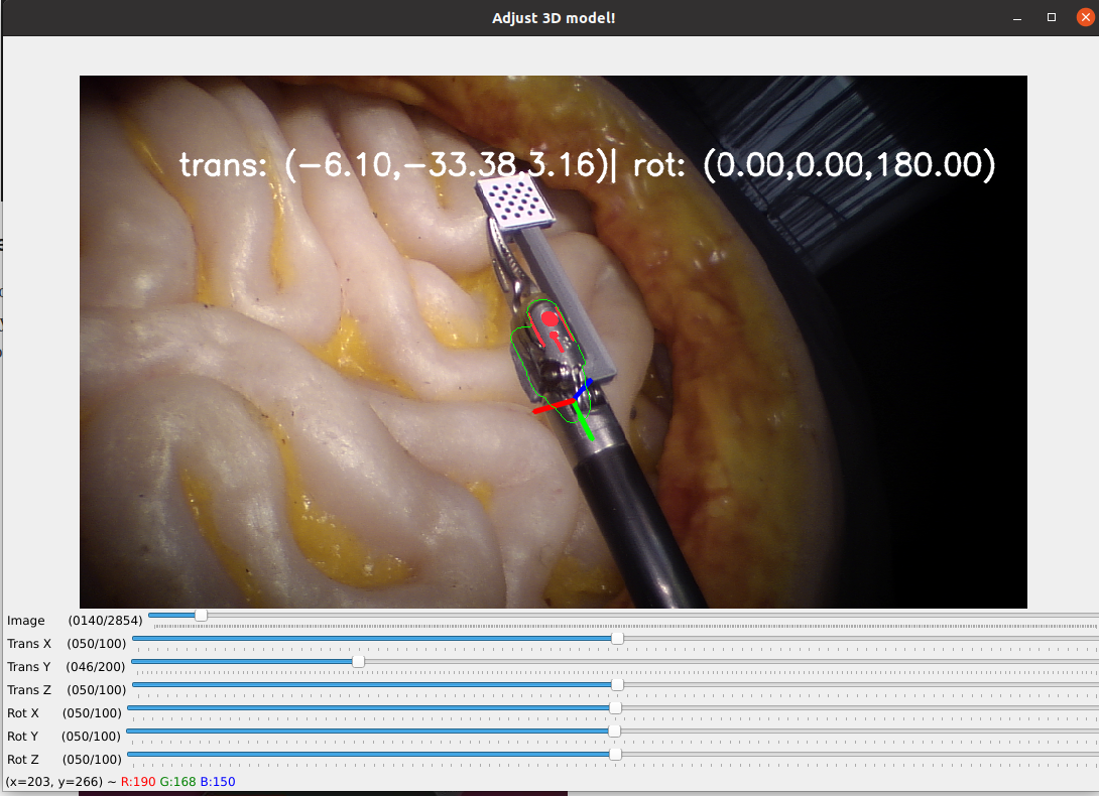Screen dimensions: 1099x796
Task: Minimize the Adjust 3D model window
Action: coord(1017,18)
